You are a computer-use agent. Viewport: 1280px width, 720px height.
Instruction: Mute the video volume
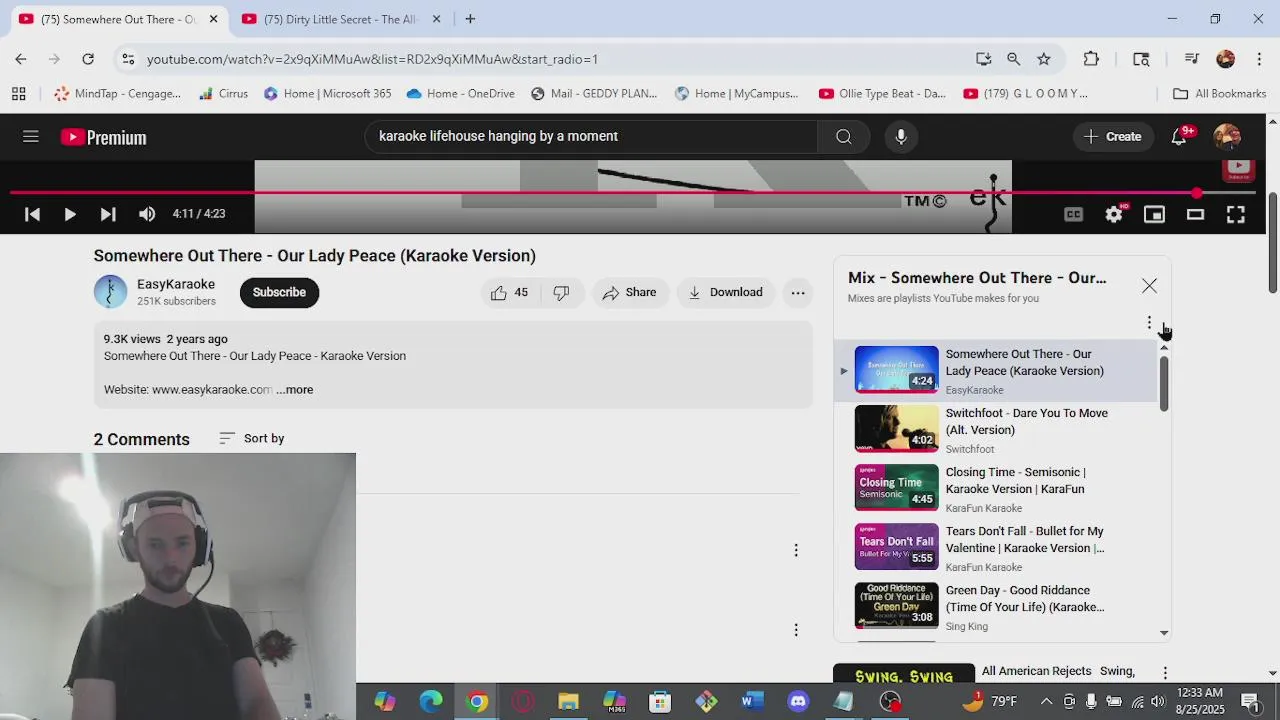[x=147, y=214]
